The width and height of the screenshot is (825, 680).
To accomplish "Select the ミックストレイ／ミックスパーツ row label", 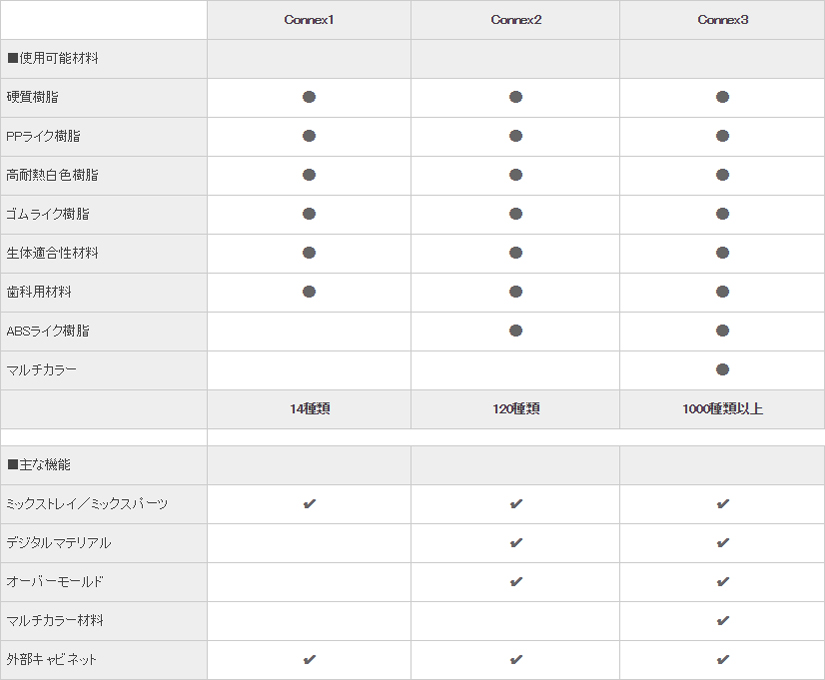I will 87,504.
